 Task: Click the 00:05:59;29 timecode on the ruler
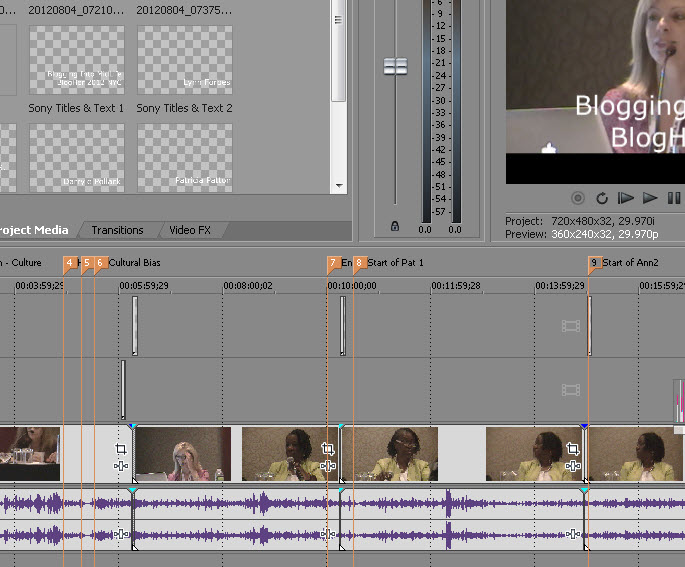click(x=144, y=286)
